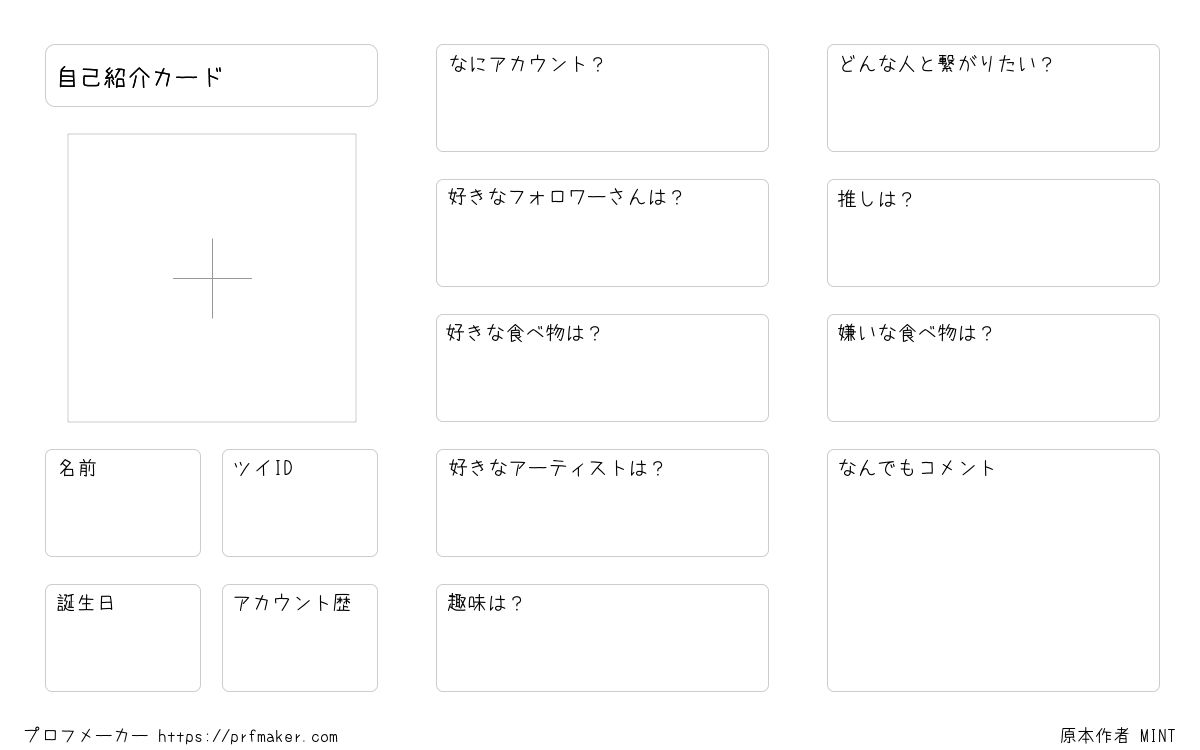Click the ツイID field
Viewport: 1200px width, 750px height.
pos(300,503)
